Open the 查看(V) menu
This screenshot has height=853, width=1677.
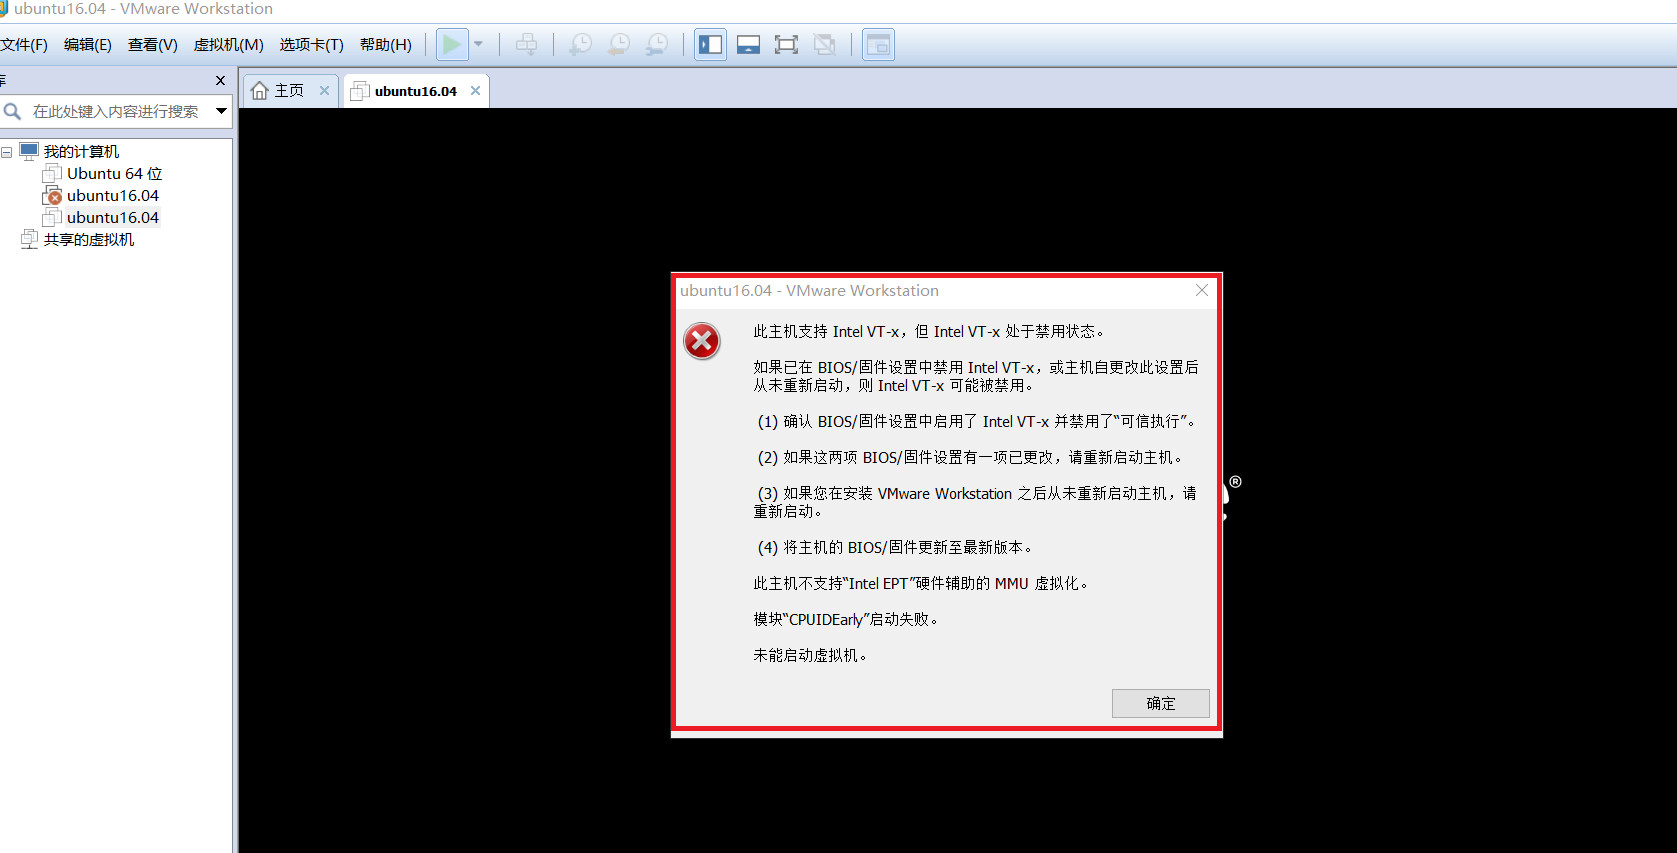(153, 45)
